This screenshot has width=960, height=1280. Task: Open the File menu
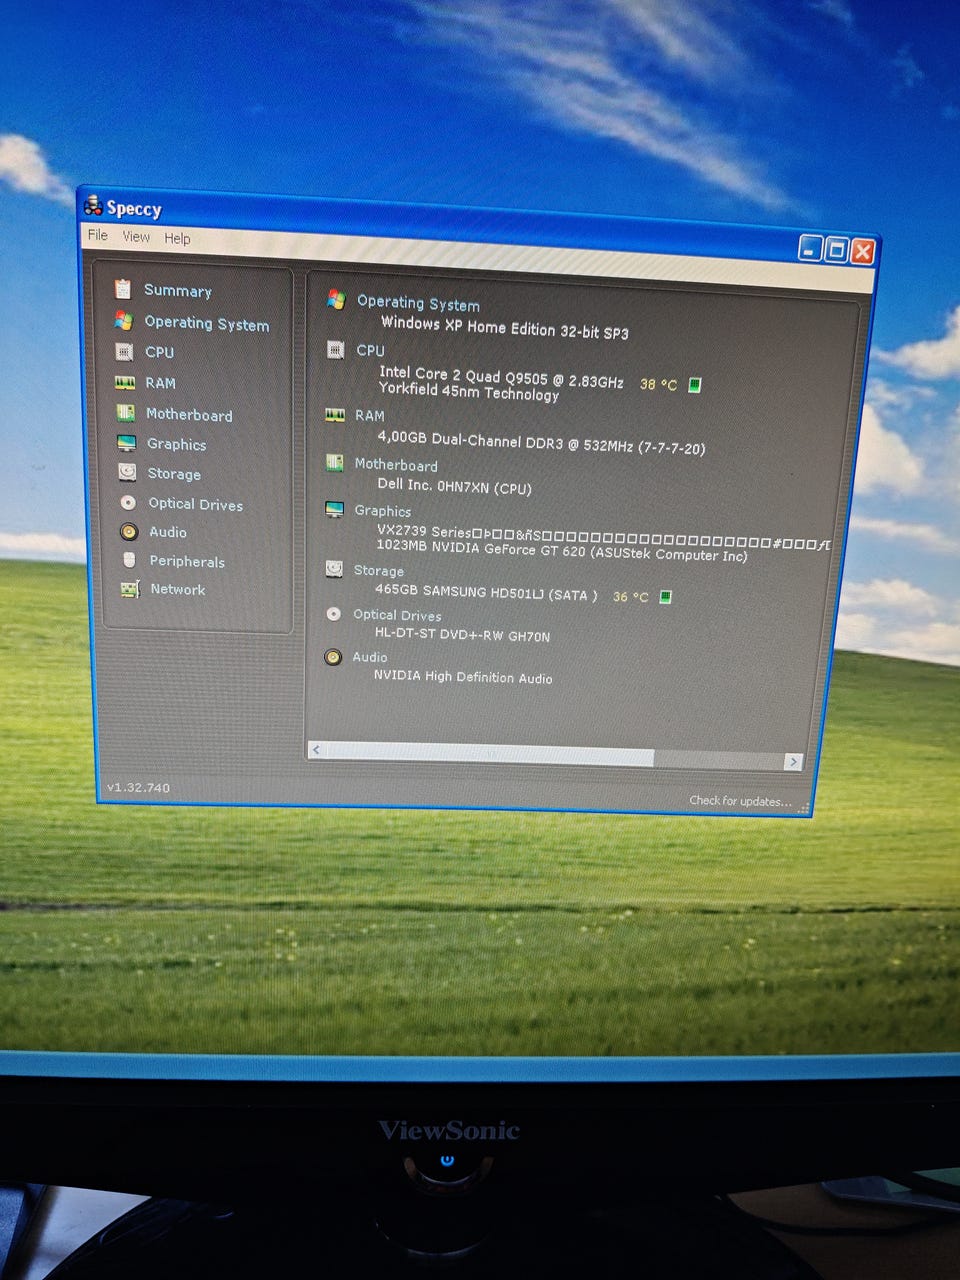[x=98, y=235]
